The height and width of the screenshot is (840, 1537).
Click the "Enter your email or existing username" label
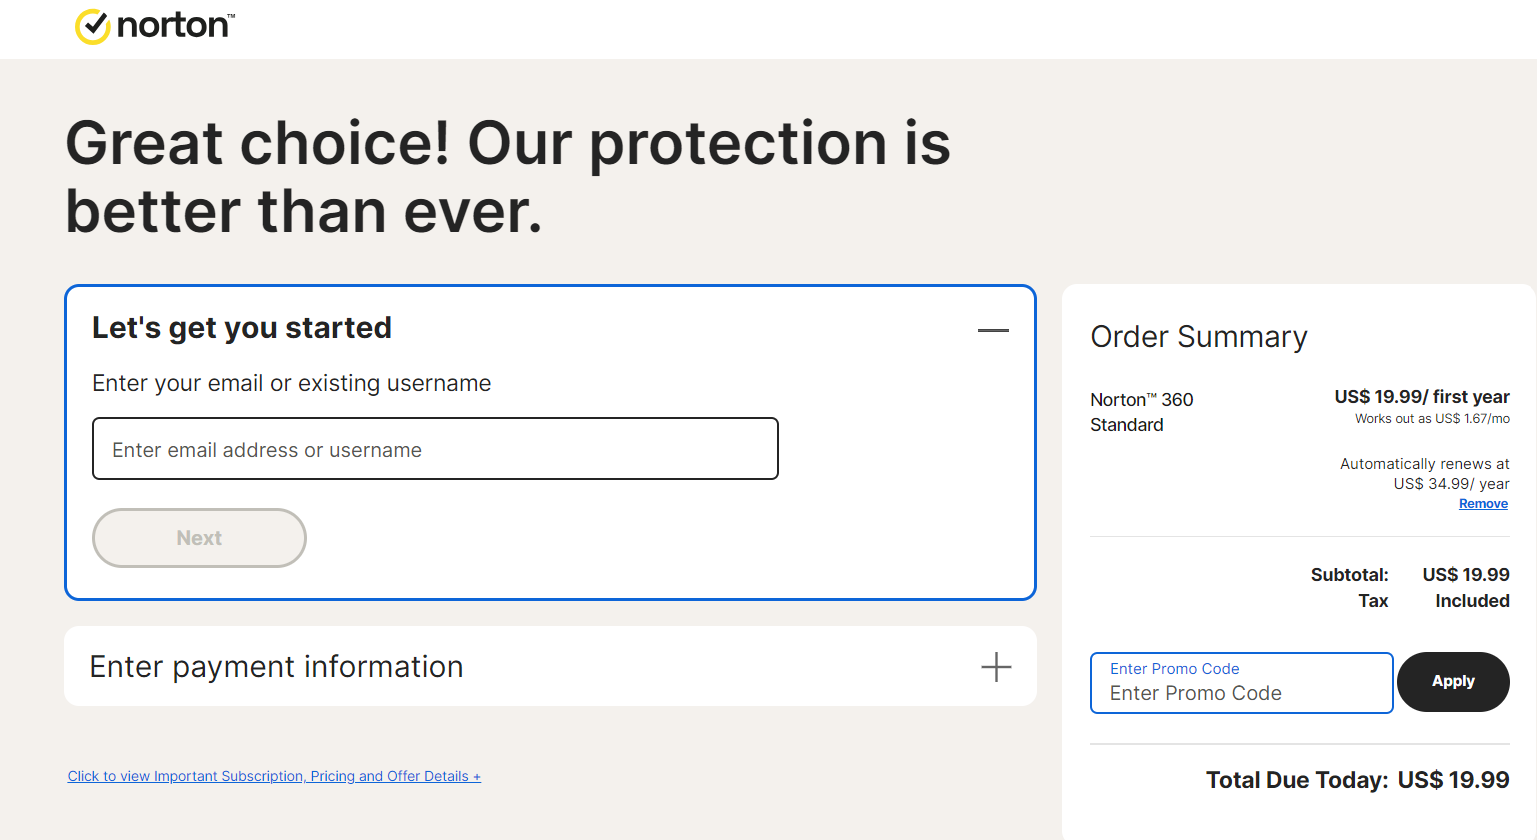[x=291, y=383]
